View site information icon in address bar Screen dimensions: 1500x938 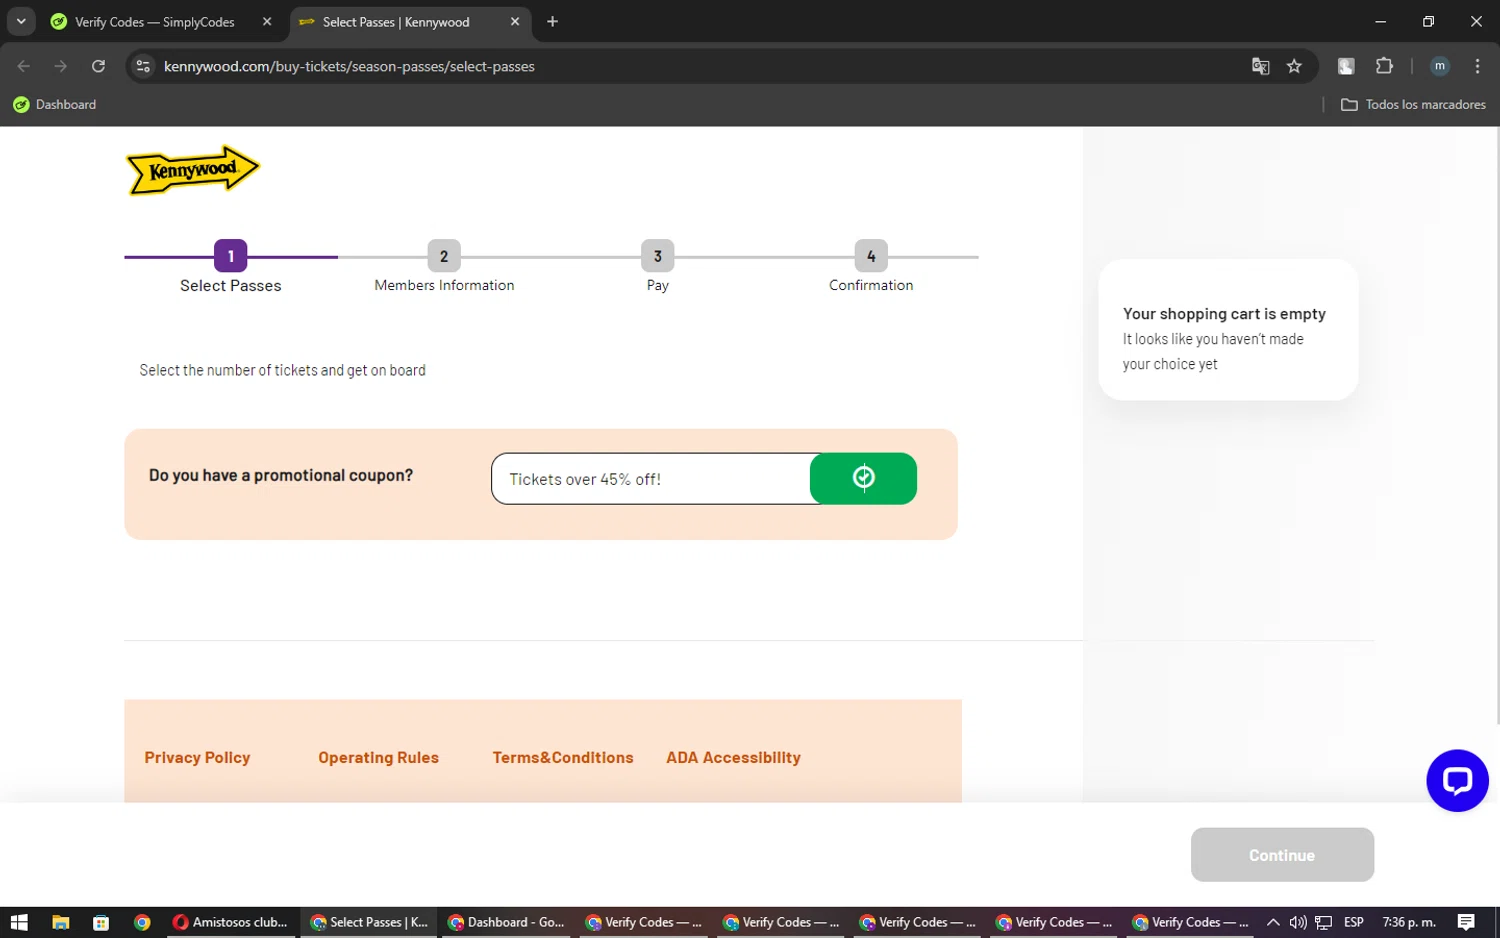143,66
